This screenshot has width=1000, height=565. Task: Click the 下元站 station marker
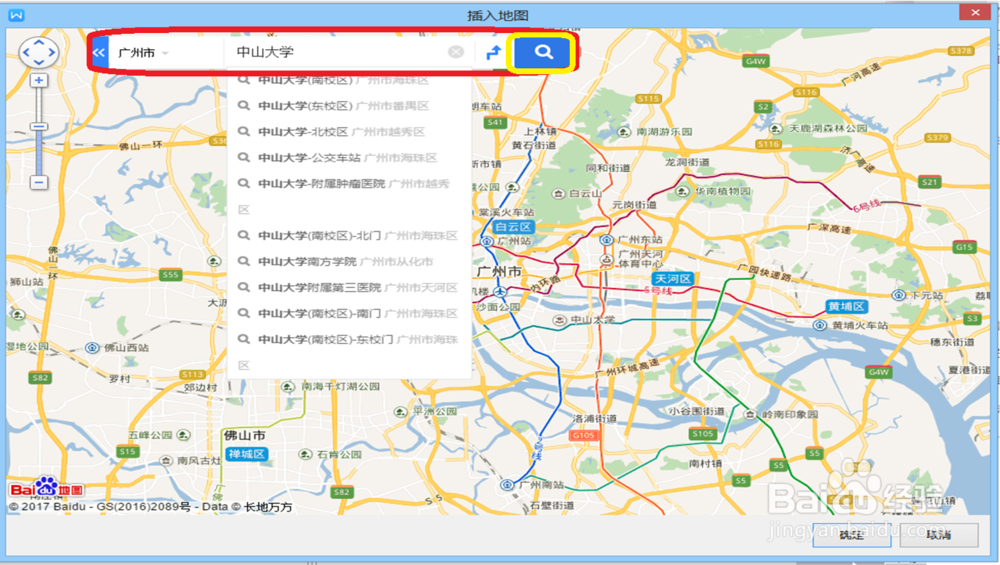(899, 295)
